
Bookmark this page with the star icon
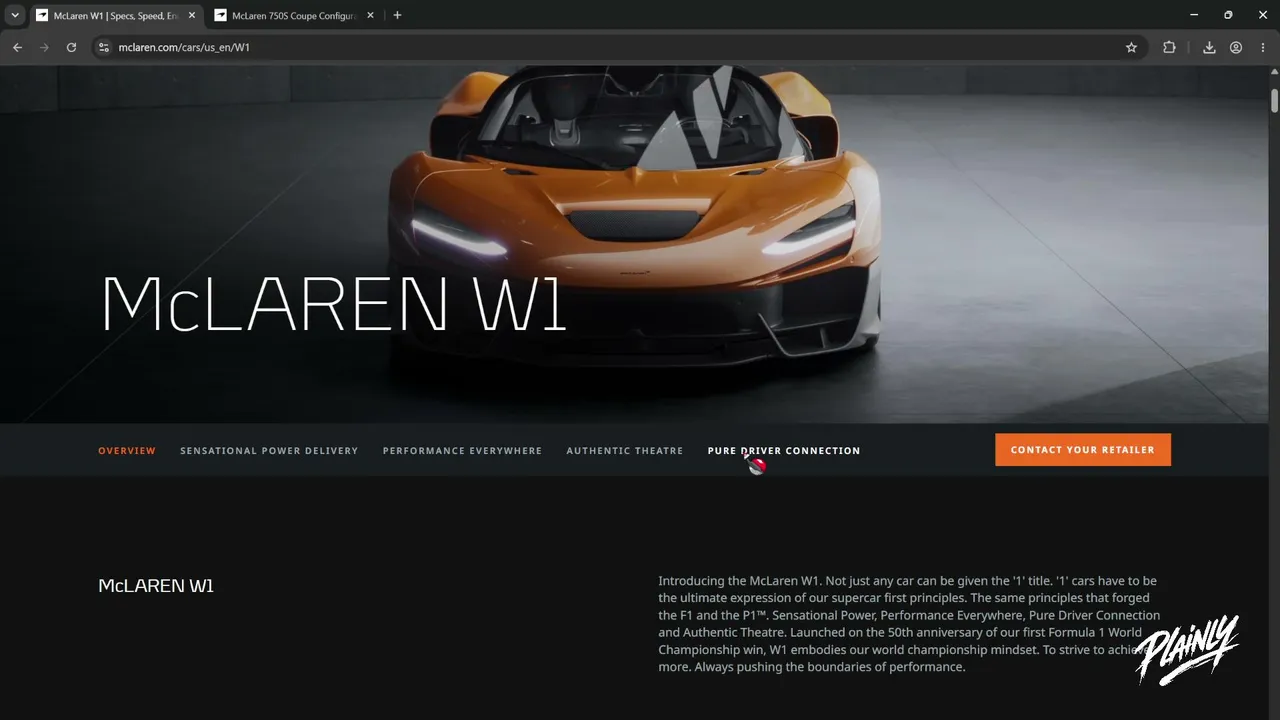click(1131, 47)
